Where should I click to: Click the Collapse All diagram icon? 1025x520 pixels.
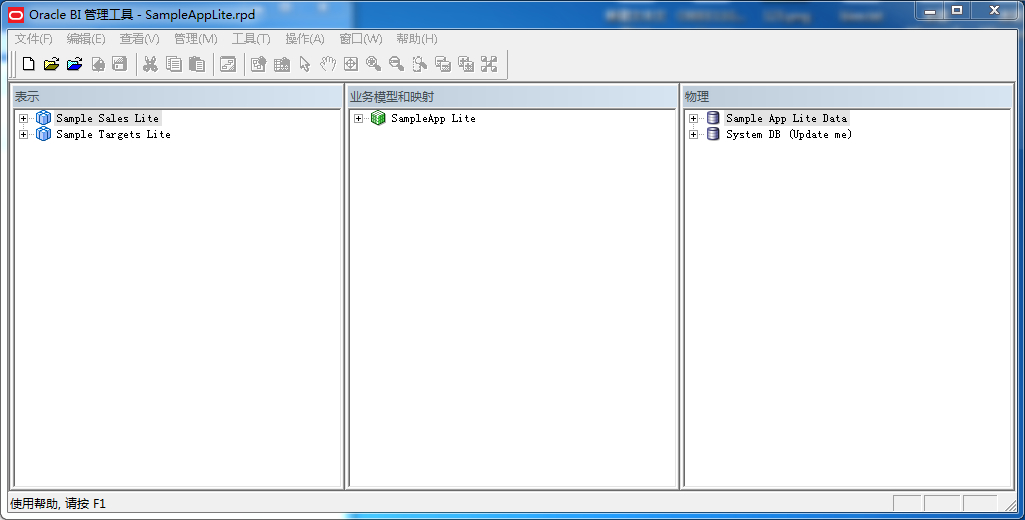click(x=443, y=63)
